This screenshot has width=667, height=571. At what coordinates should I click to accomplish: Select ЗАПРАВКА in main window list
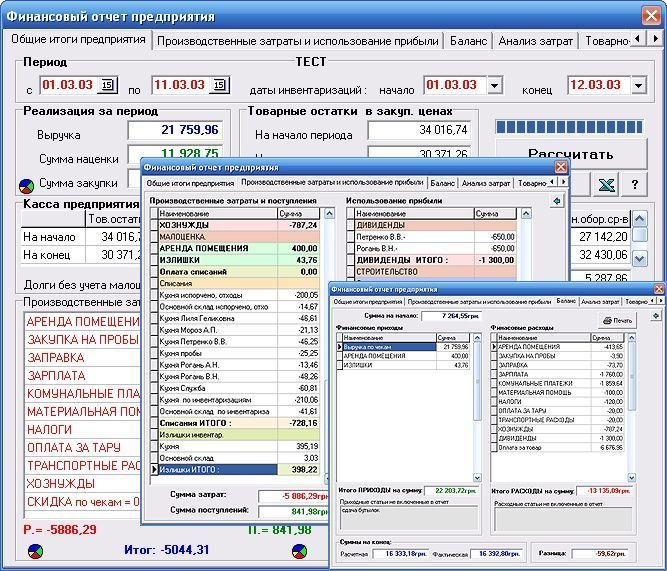[83, 358]
